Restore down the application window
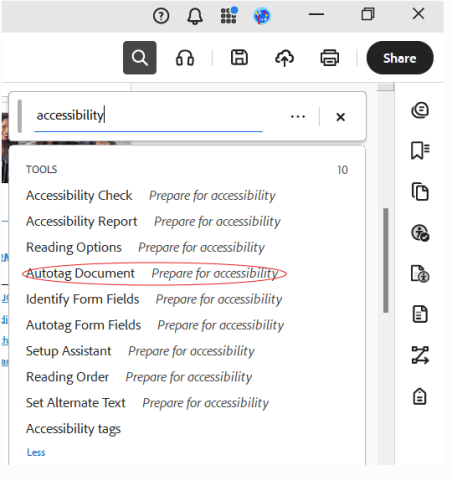 (368, 14)
